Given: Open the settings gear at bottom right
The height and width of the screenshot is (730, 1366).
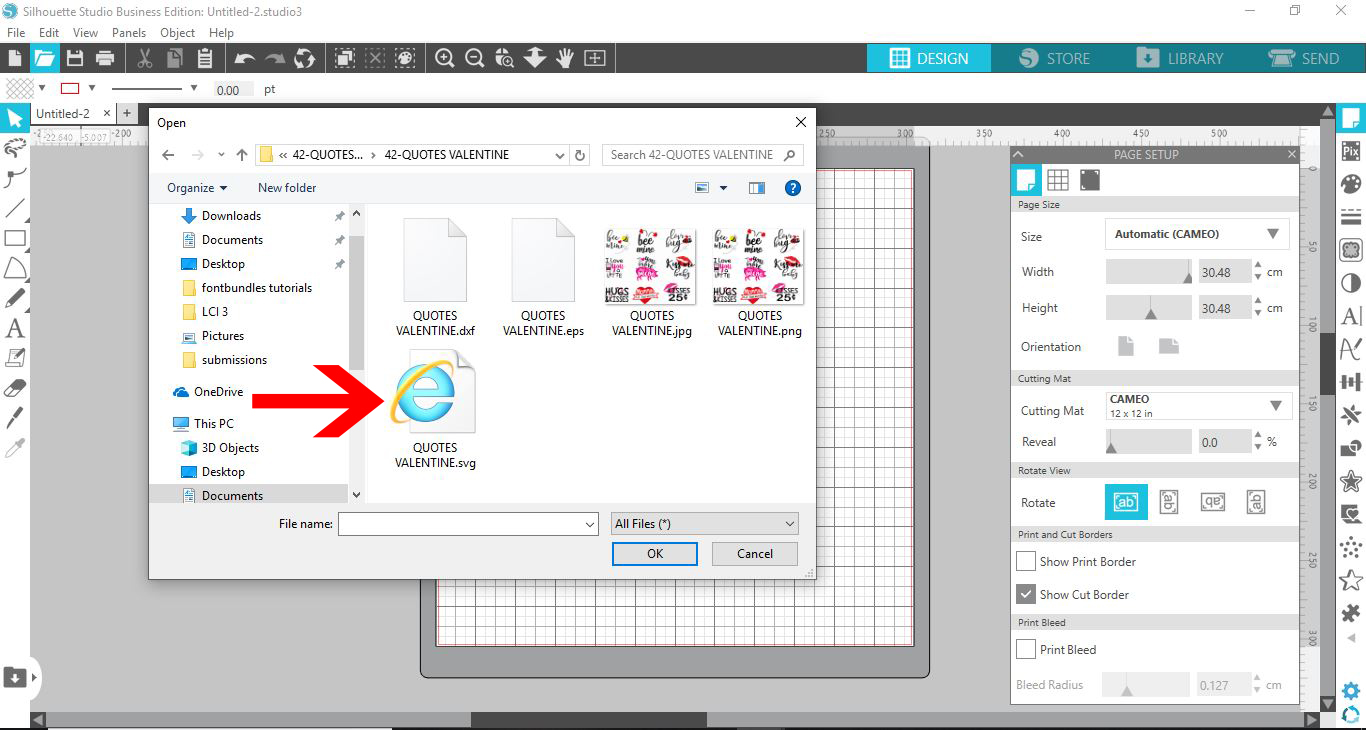Looking at the screenshot, I should pos(1349,690).
